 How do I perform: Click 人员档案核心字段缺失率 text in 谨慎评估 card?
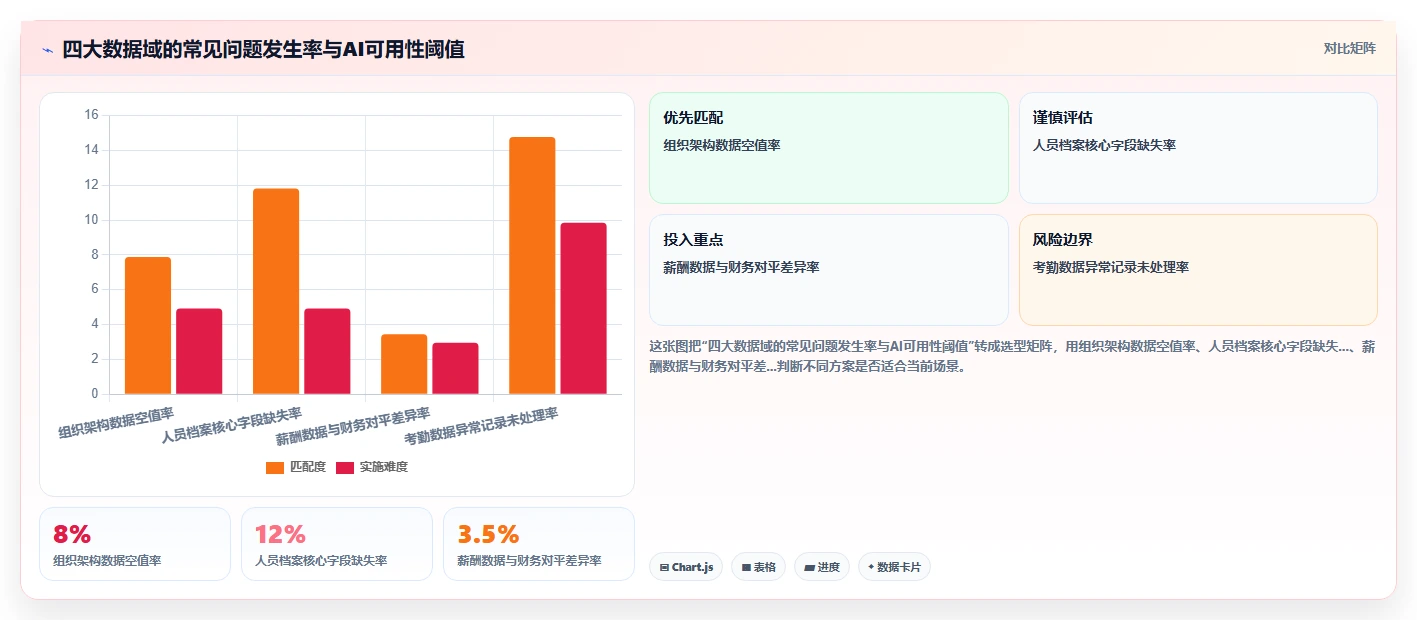pyautogui.click(x=1104, y=145)
